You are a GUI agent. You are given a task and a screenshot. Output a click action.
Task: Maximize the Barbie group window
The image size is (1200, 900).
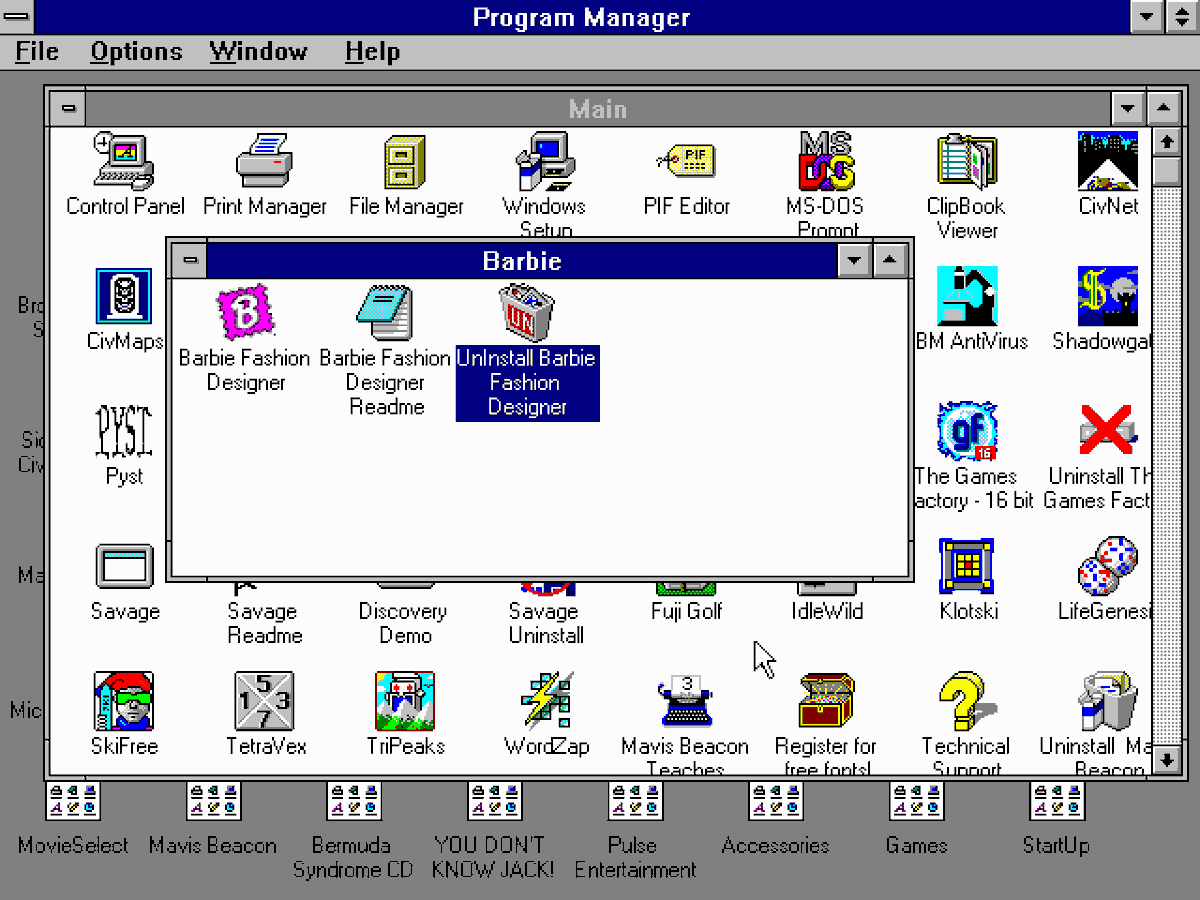890,261
